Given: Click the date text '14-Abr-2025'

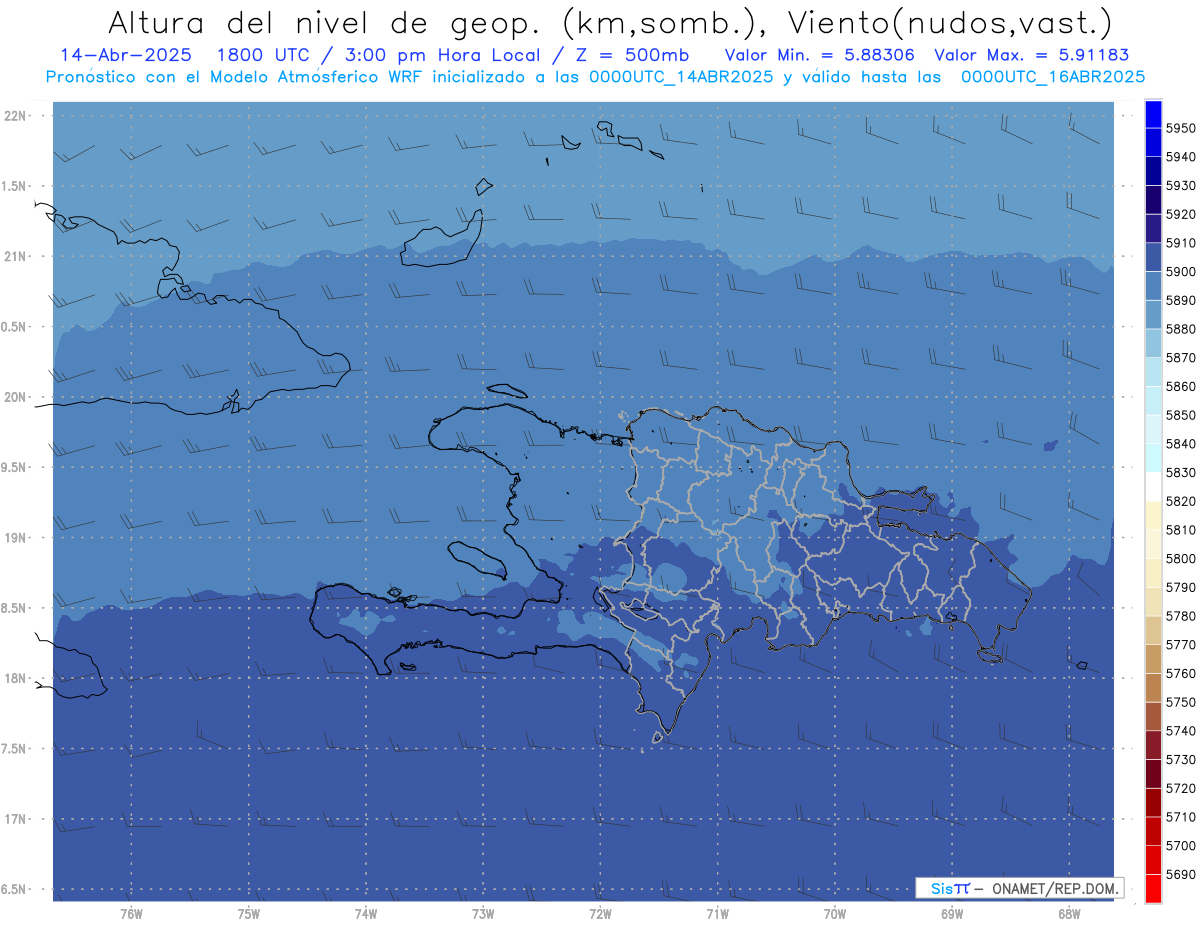Looking at the screenshot, I should (124, 55).
